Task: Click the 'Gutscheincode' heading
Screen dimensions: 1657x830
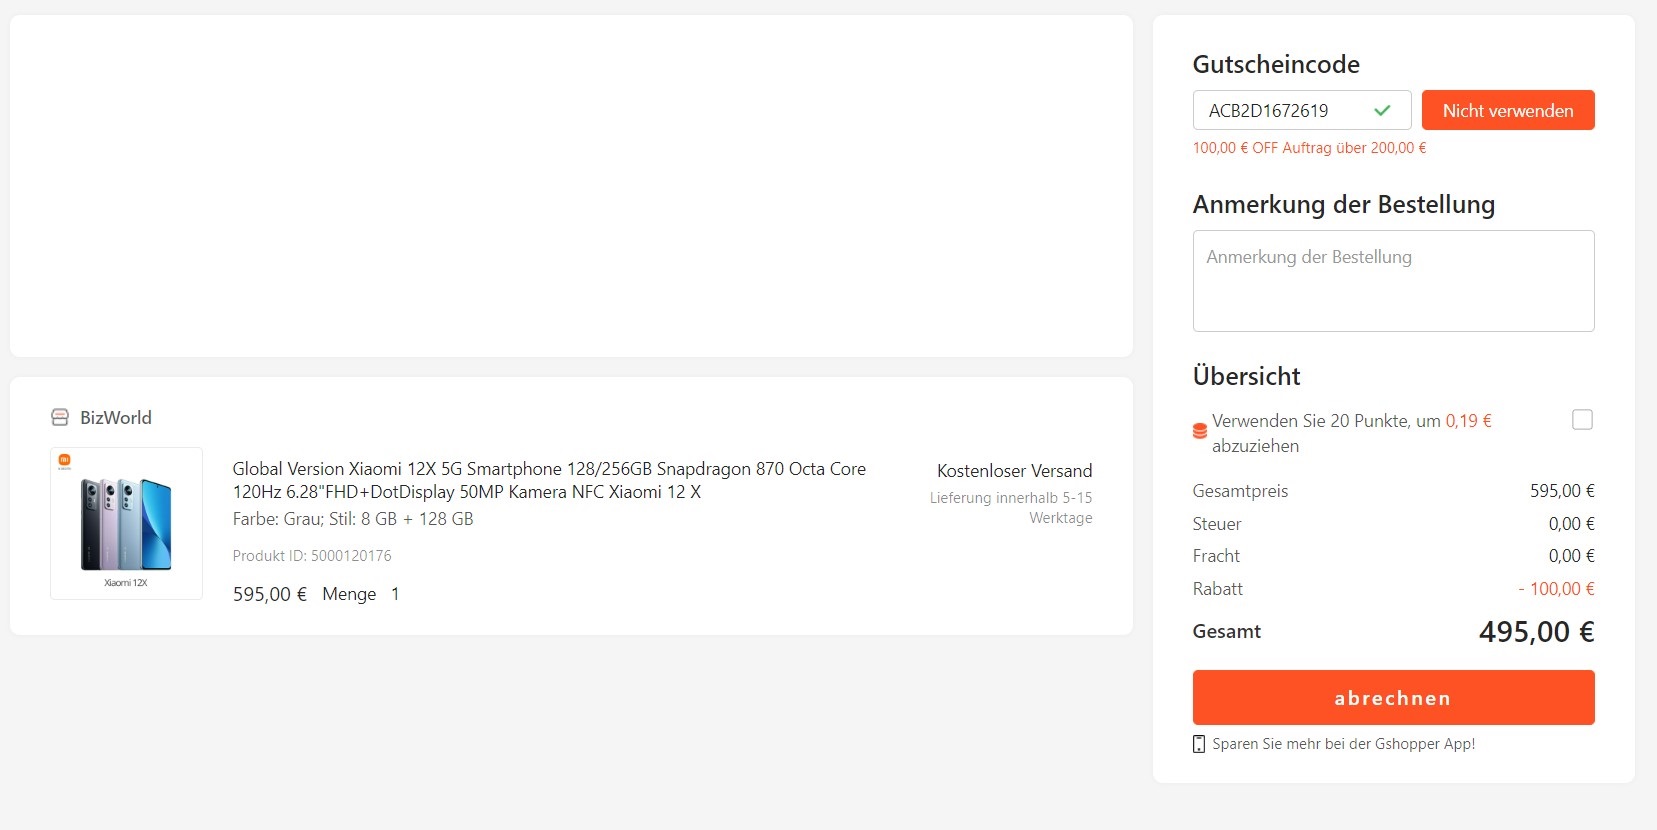Action: point(1276,64)
